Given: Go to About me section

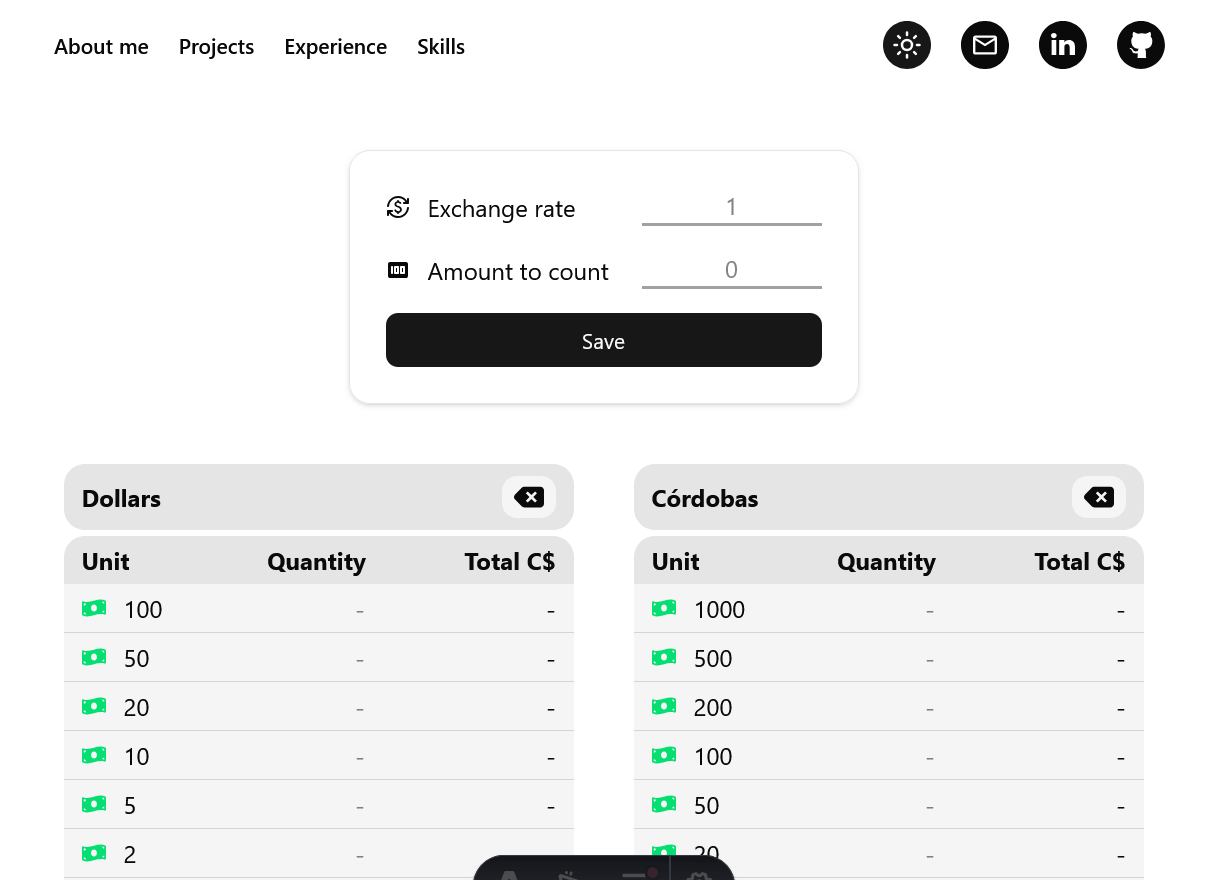Looking at the screenshot, I should click(101, 47).
